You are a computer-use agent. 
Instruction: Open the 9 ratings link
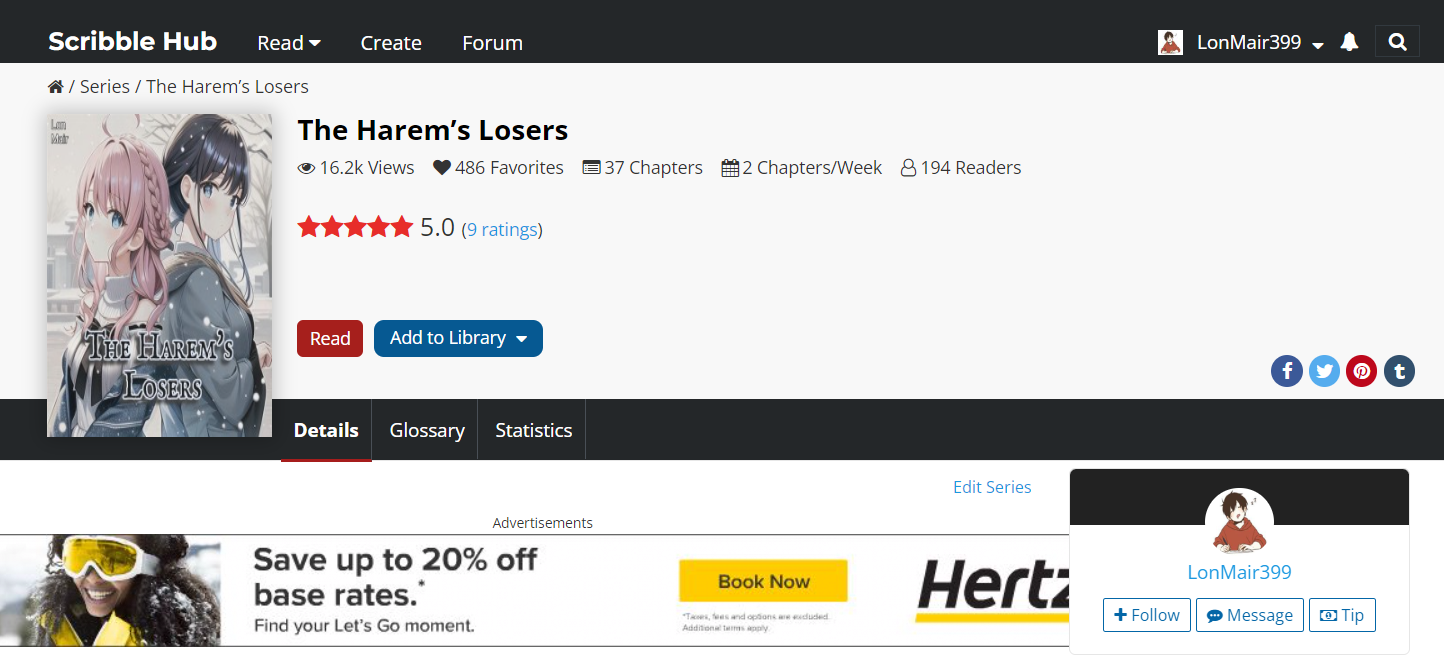coord(502,229)
